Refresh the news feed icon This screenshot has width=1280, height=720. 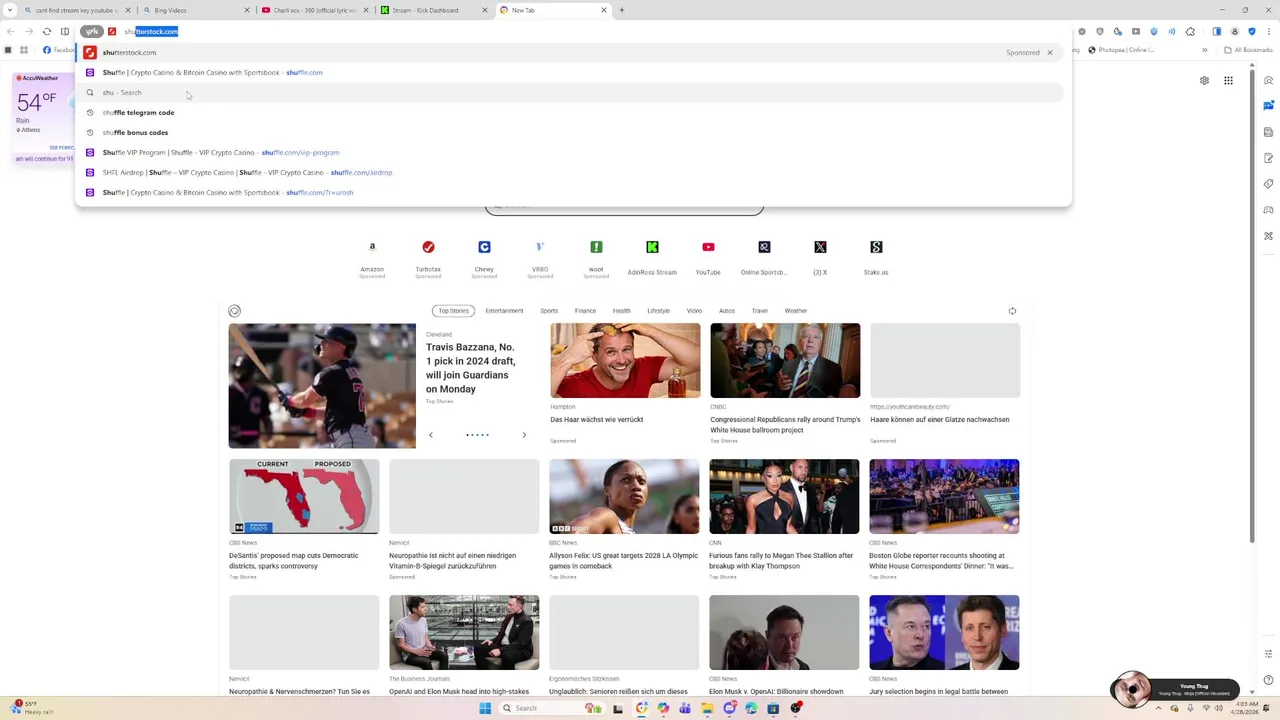[1012, 311]
